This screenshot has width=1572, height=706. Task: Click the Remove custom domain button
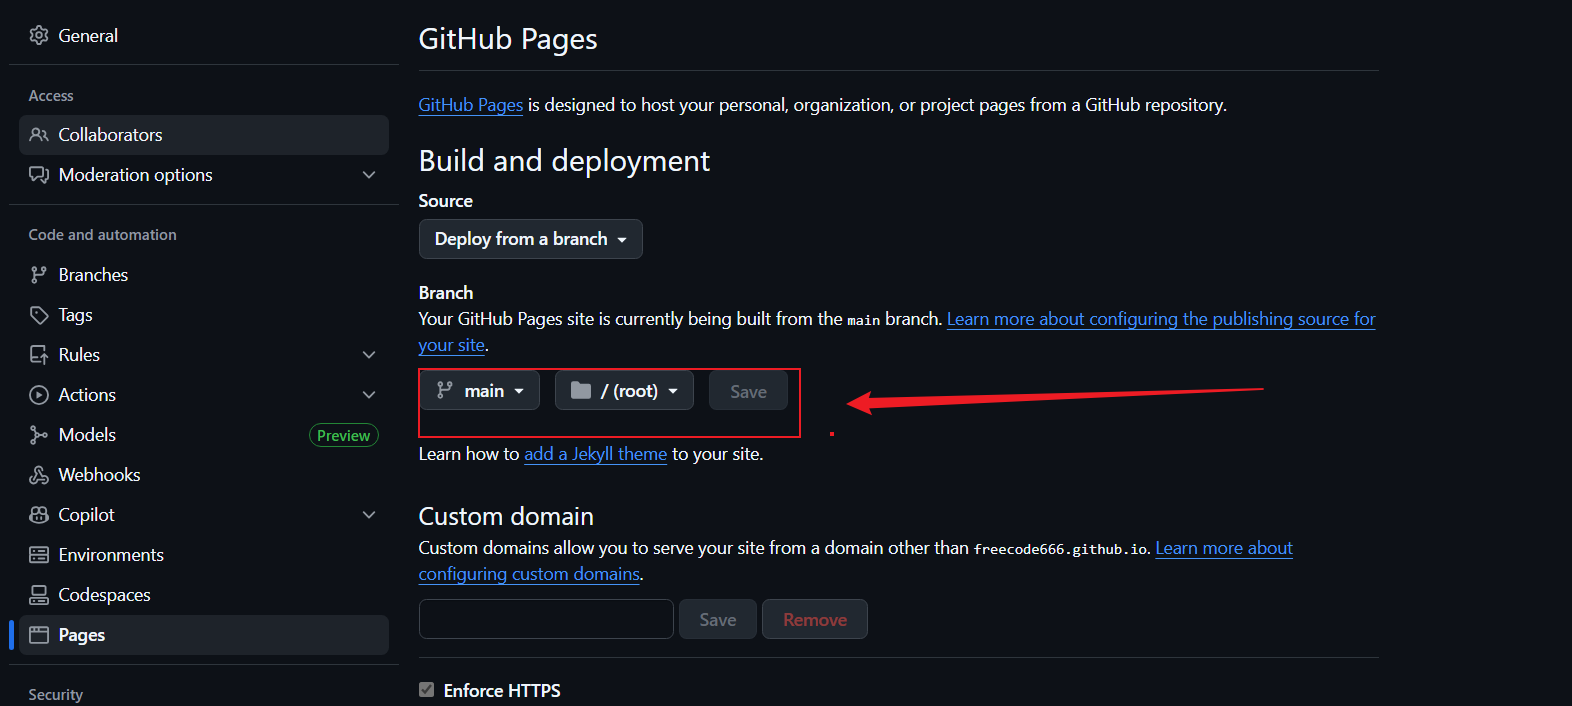814,620
